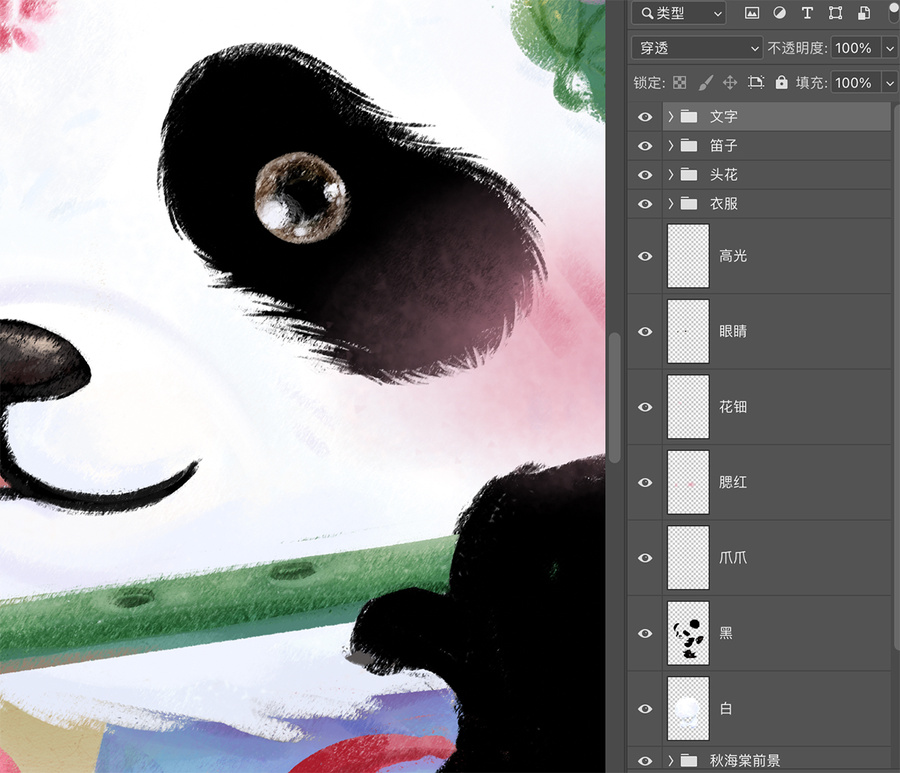Toggle visibility of 腮红 layer
Image resolution: width=900 pixels, height=773 pixels.
(645, 483)
